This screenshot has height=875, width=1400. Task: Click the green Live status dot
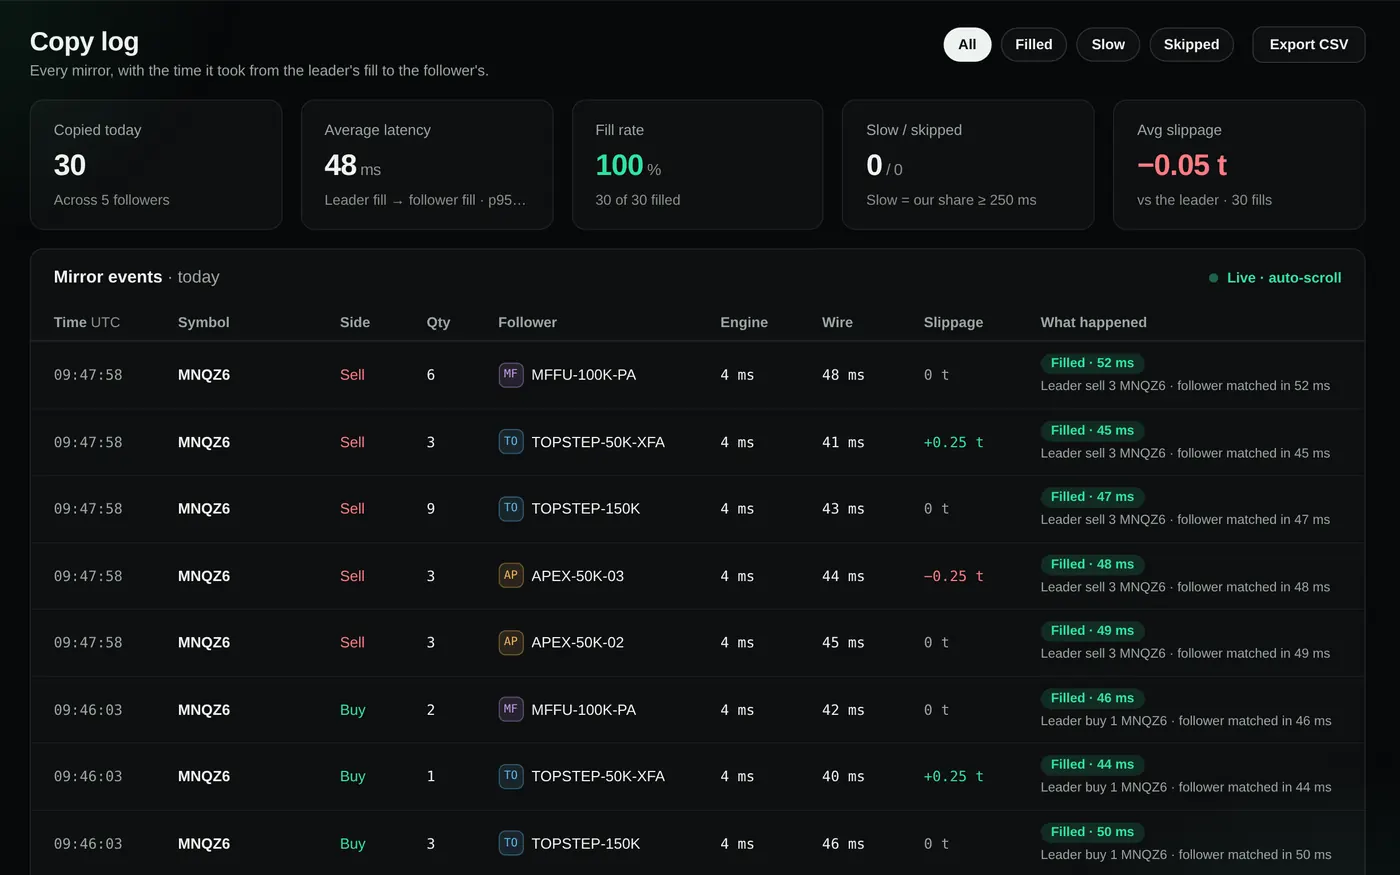1213,278
